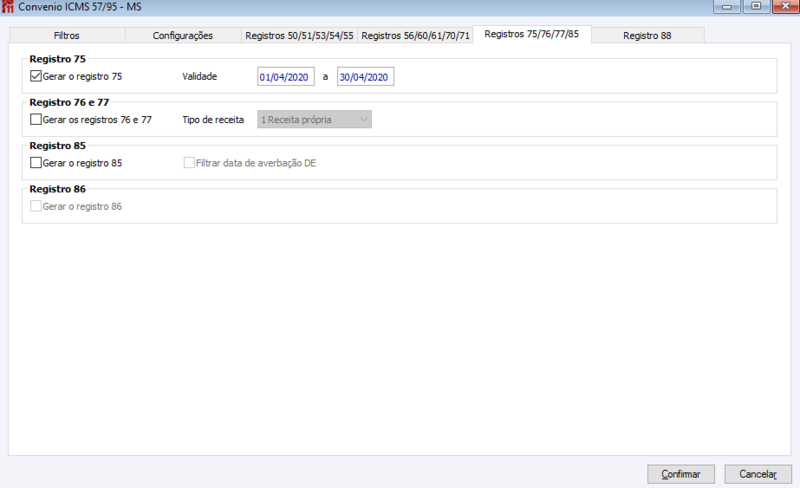Tick Gerar o registro 85 checkbox
The height and width of the screenshot is (488, 800).
(36, 163)
